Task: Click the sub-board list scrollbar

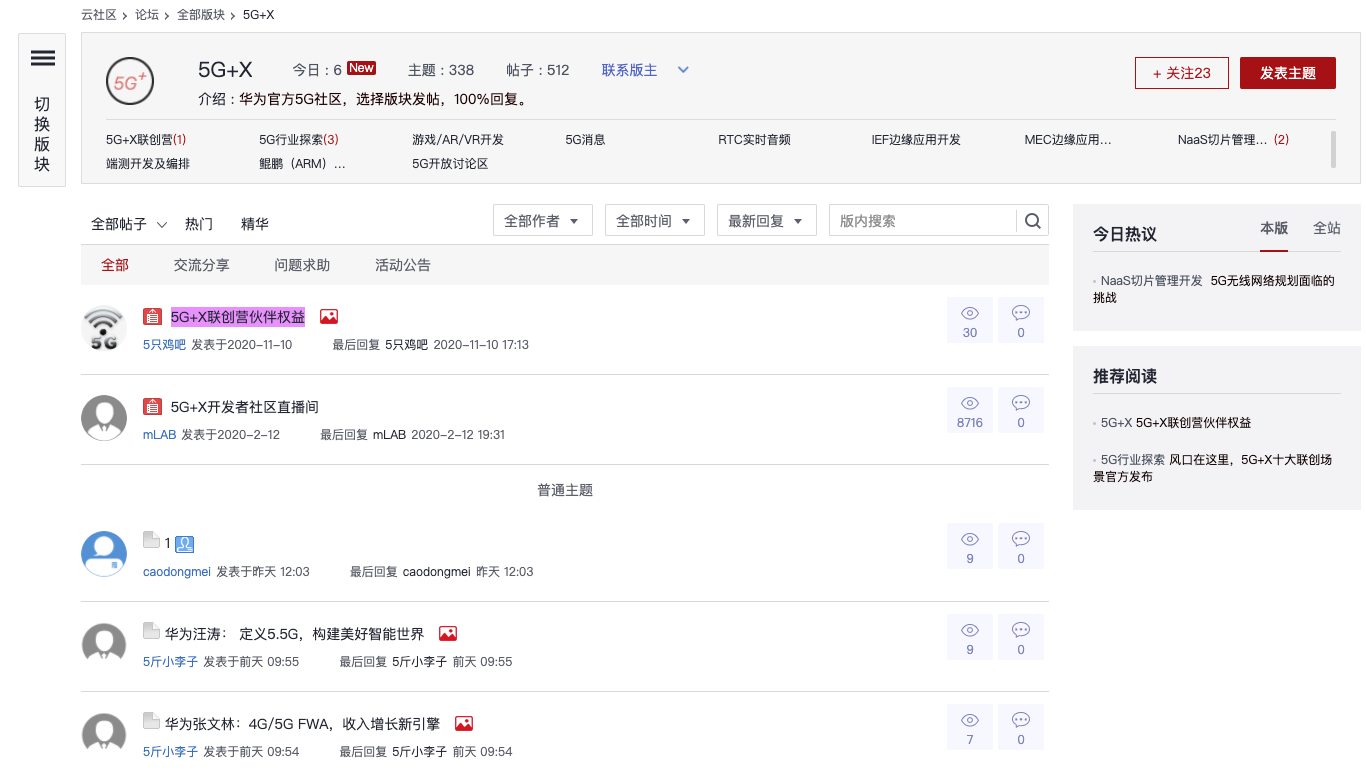Action: pyautogui.click(x=1333, y=149)
